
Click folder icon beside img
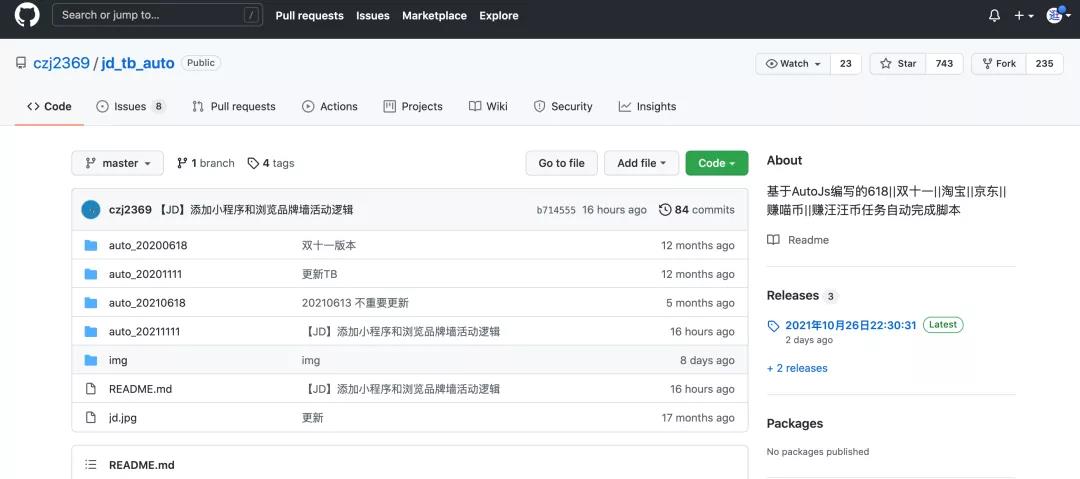pyautogui.click(x=90, y=360)
